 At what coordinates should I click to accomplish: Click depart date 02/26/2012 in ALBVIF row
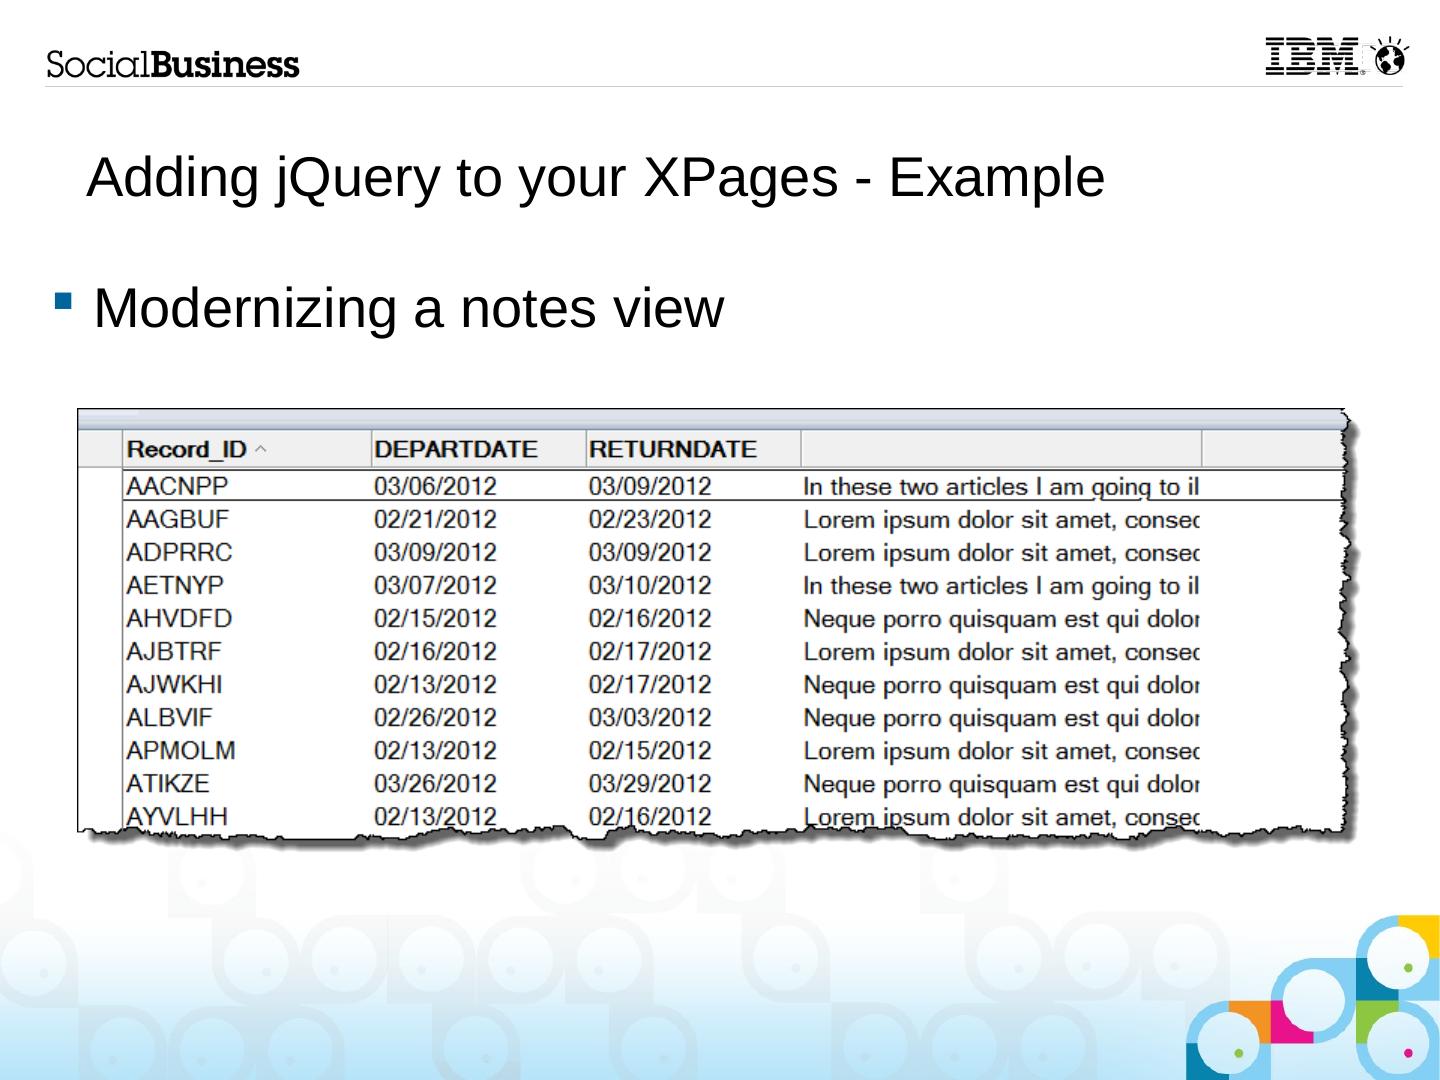click(x=435, y=717)
